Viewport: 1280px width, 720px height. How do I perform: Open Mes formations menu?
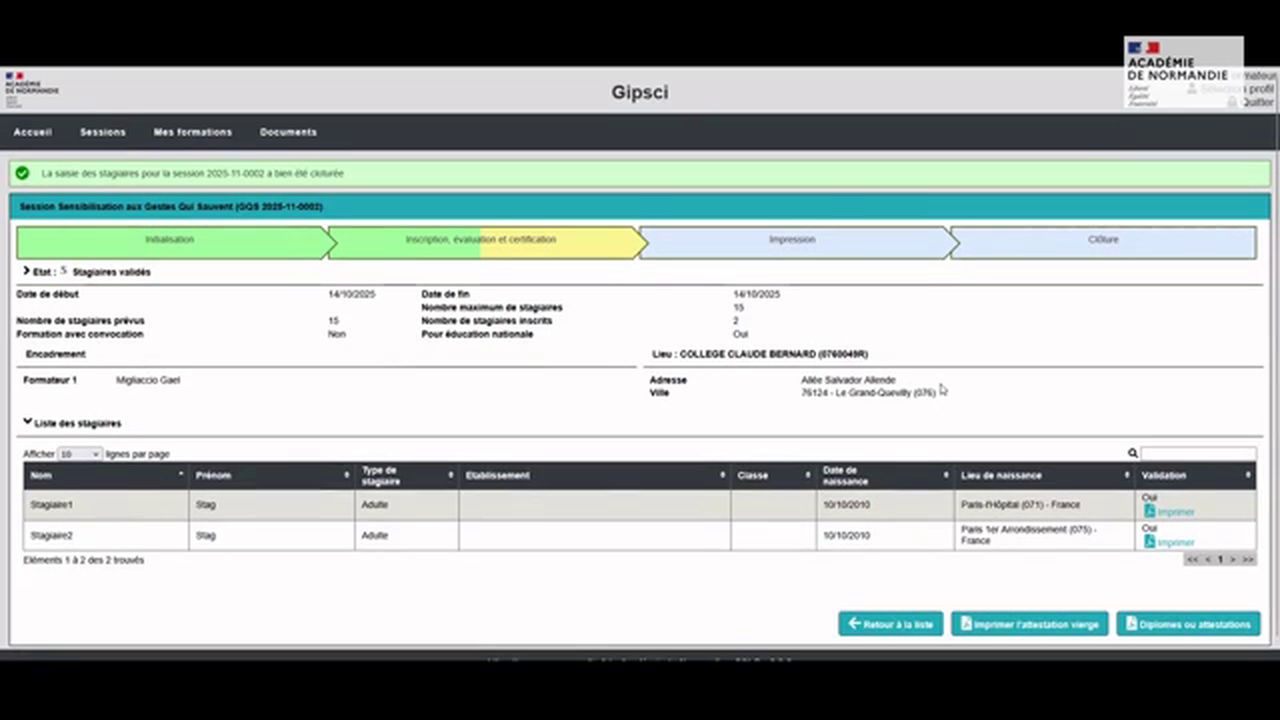click(x=192, y=132)
